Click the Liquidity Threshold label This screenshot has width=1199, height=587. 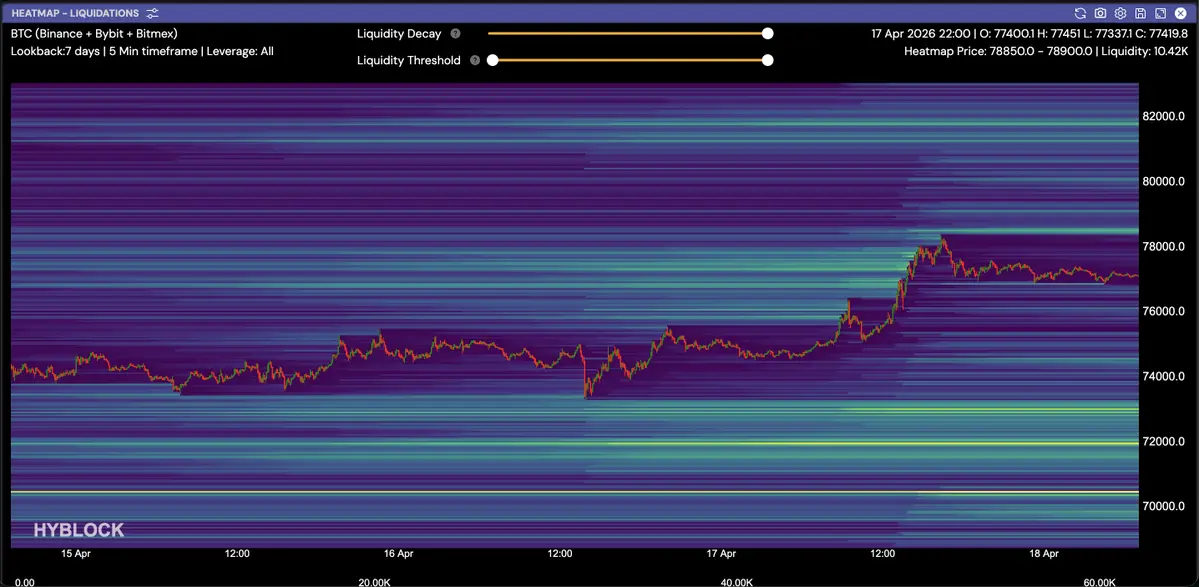tap(409, 60)
